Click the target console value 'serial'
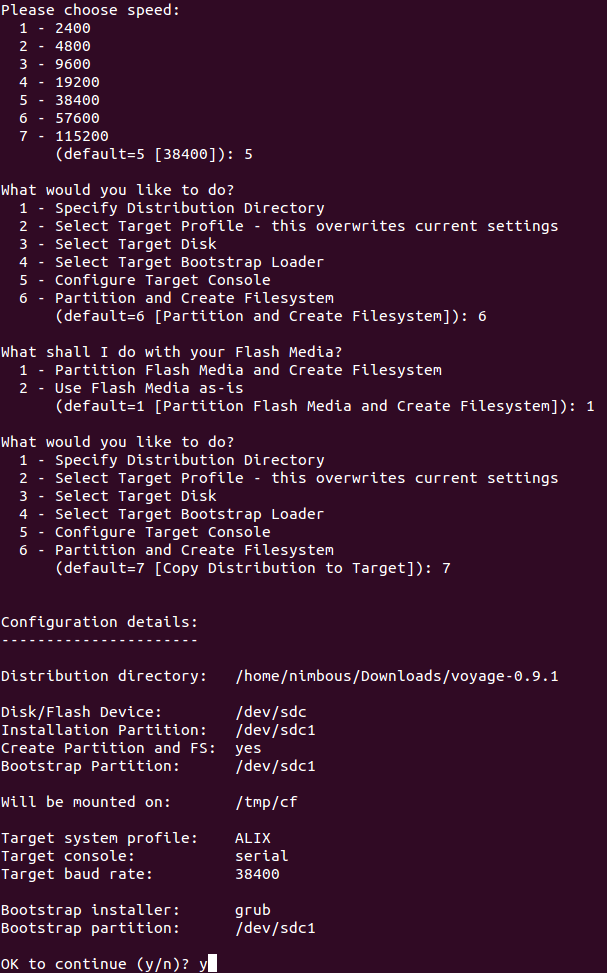Viewport: 607px width, 973px height. (262, 856)
